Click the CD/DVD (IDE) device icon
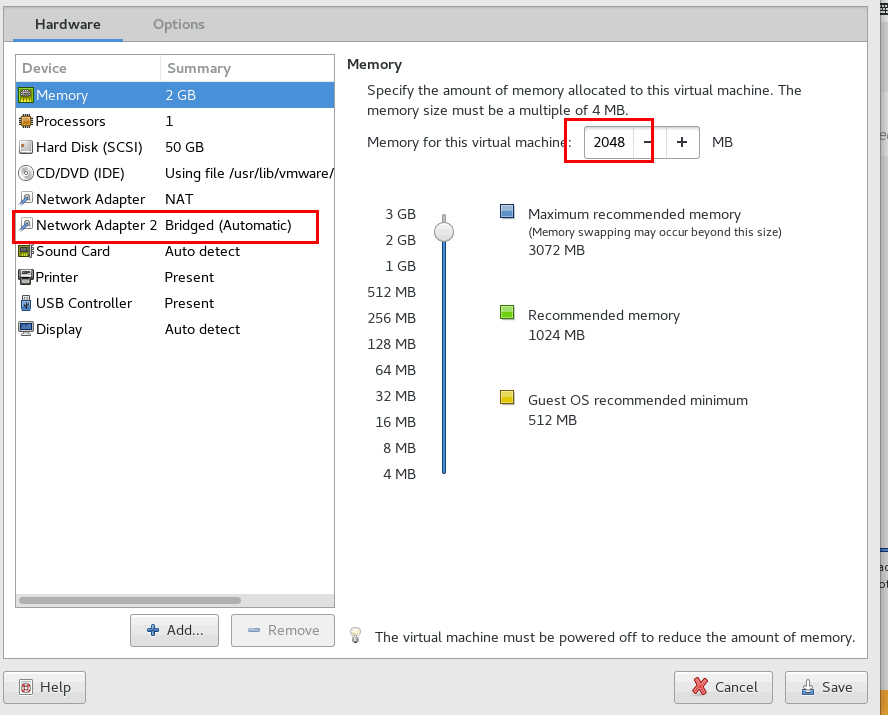Screen dimensions: 888x715 pyautogui.click(x=25, y=173)
